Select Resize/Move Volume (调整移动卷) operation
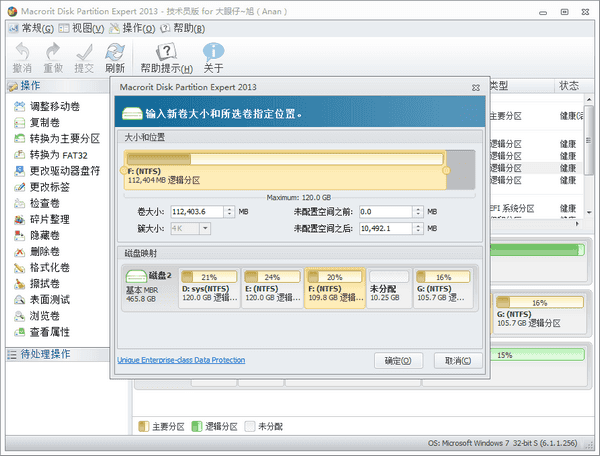The height and width of the screenshot is (456, 600). [47, 106]
